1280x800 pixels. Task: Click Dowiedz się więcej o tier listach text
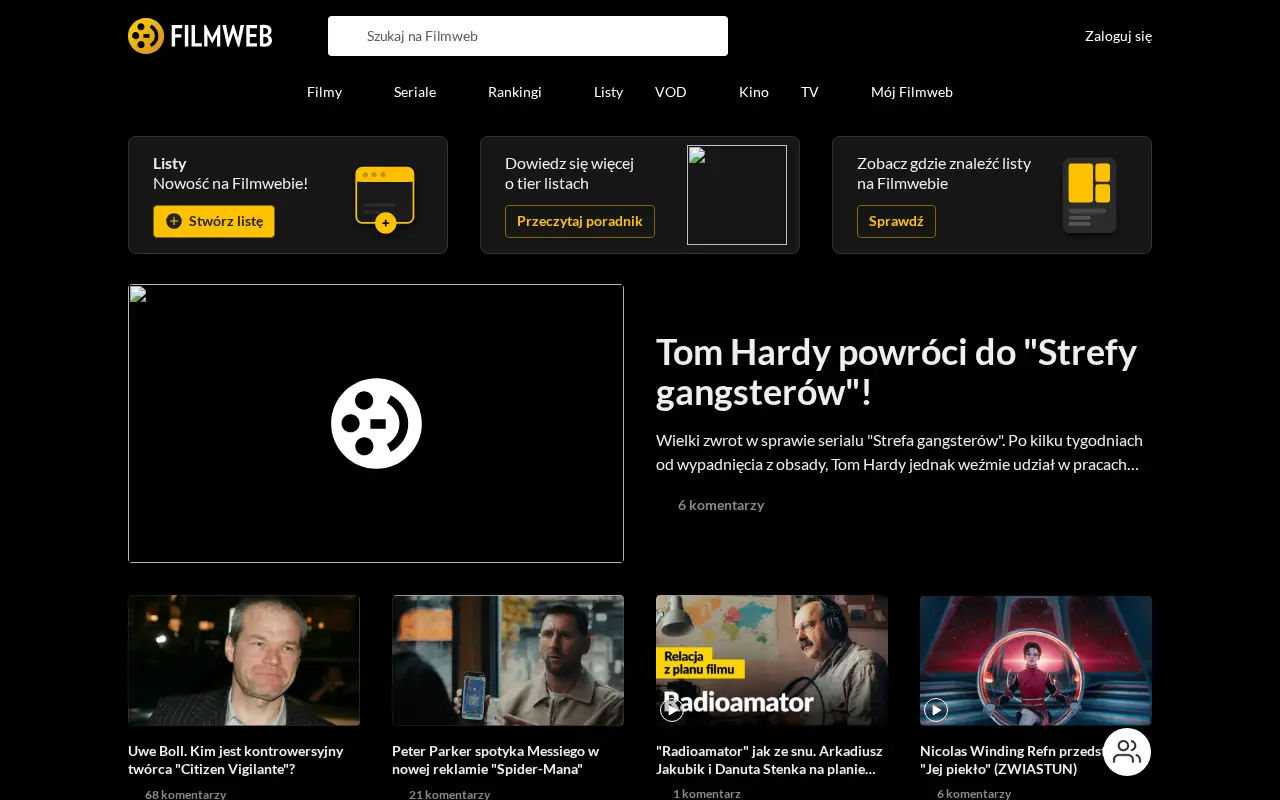point(569,173)
